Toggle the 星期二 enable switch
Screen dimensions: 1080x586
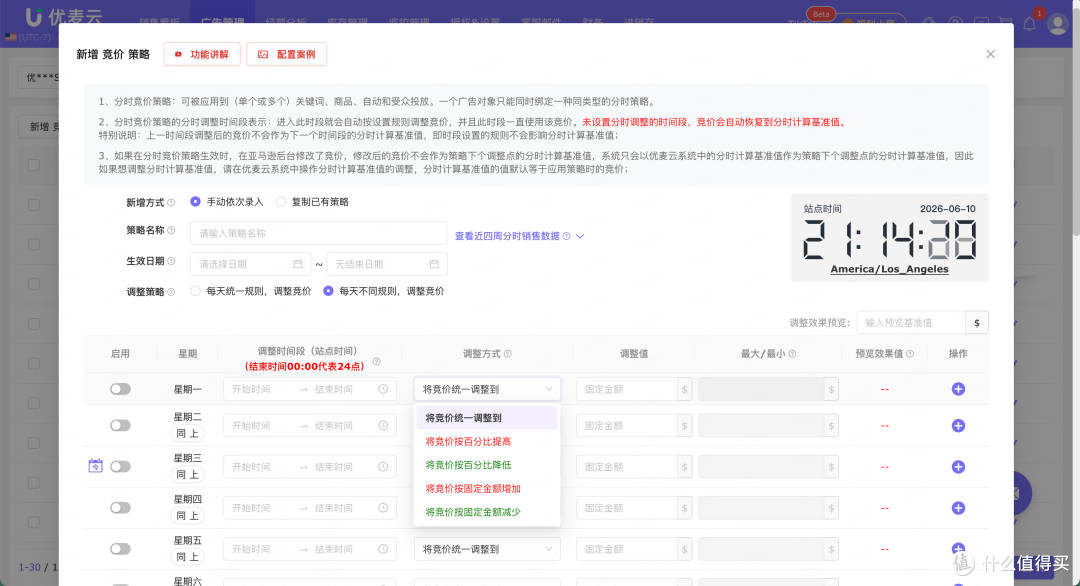click(x=121, y=426)
